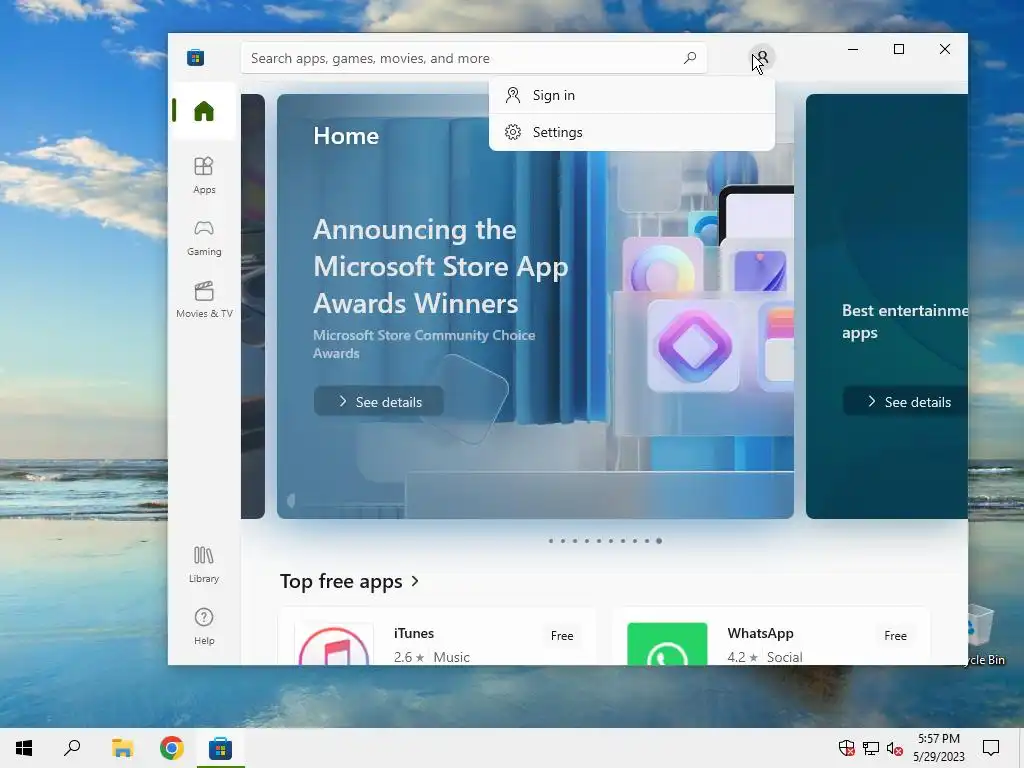Open the notification center
This screenshot has height=768, width=1024.
pos(991,748)
